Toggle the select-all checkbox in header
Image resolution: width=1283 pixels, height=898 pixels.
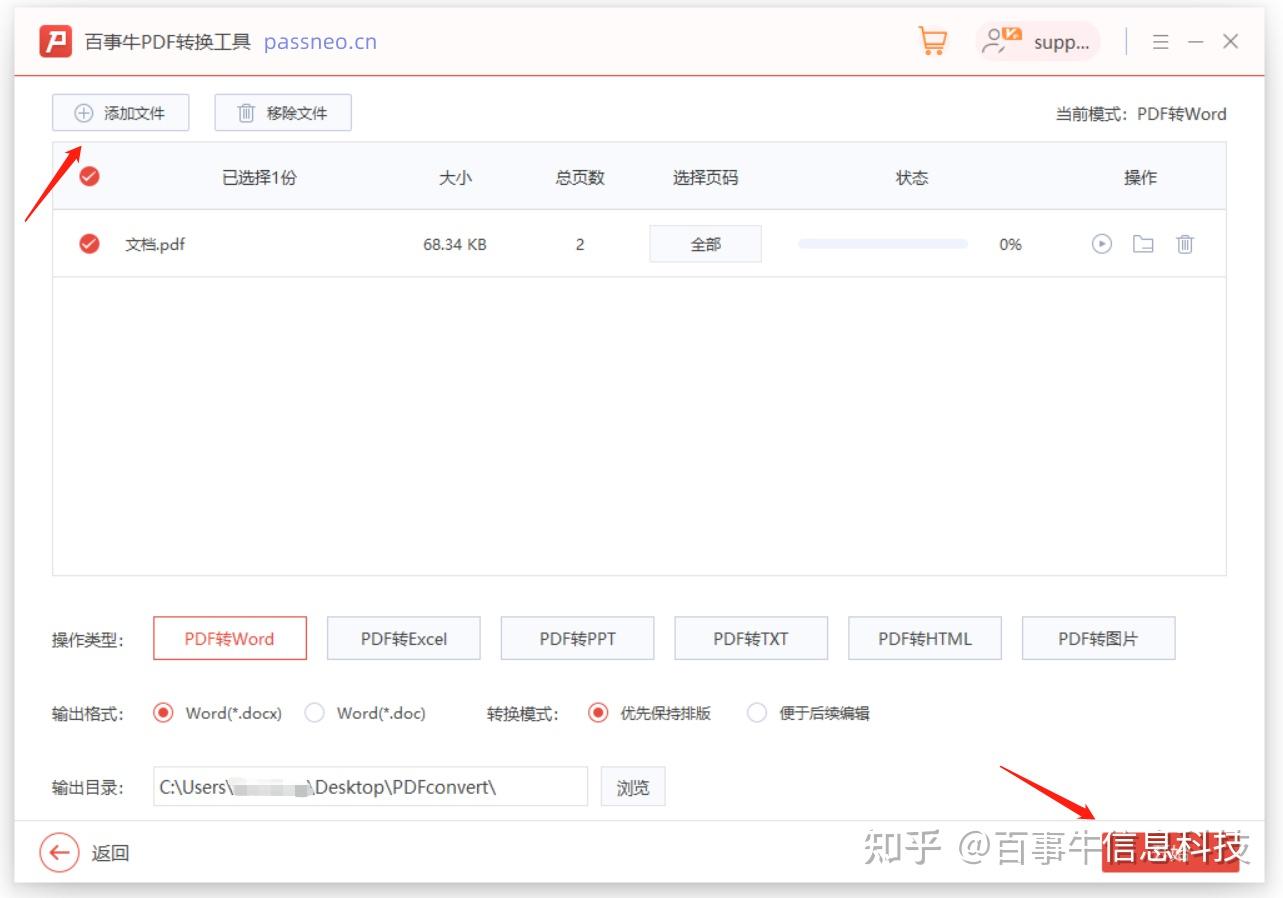pyautogui.click(x=89, y=177)
